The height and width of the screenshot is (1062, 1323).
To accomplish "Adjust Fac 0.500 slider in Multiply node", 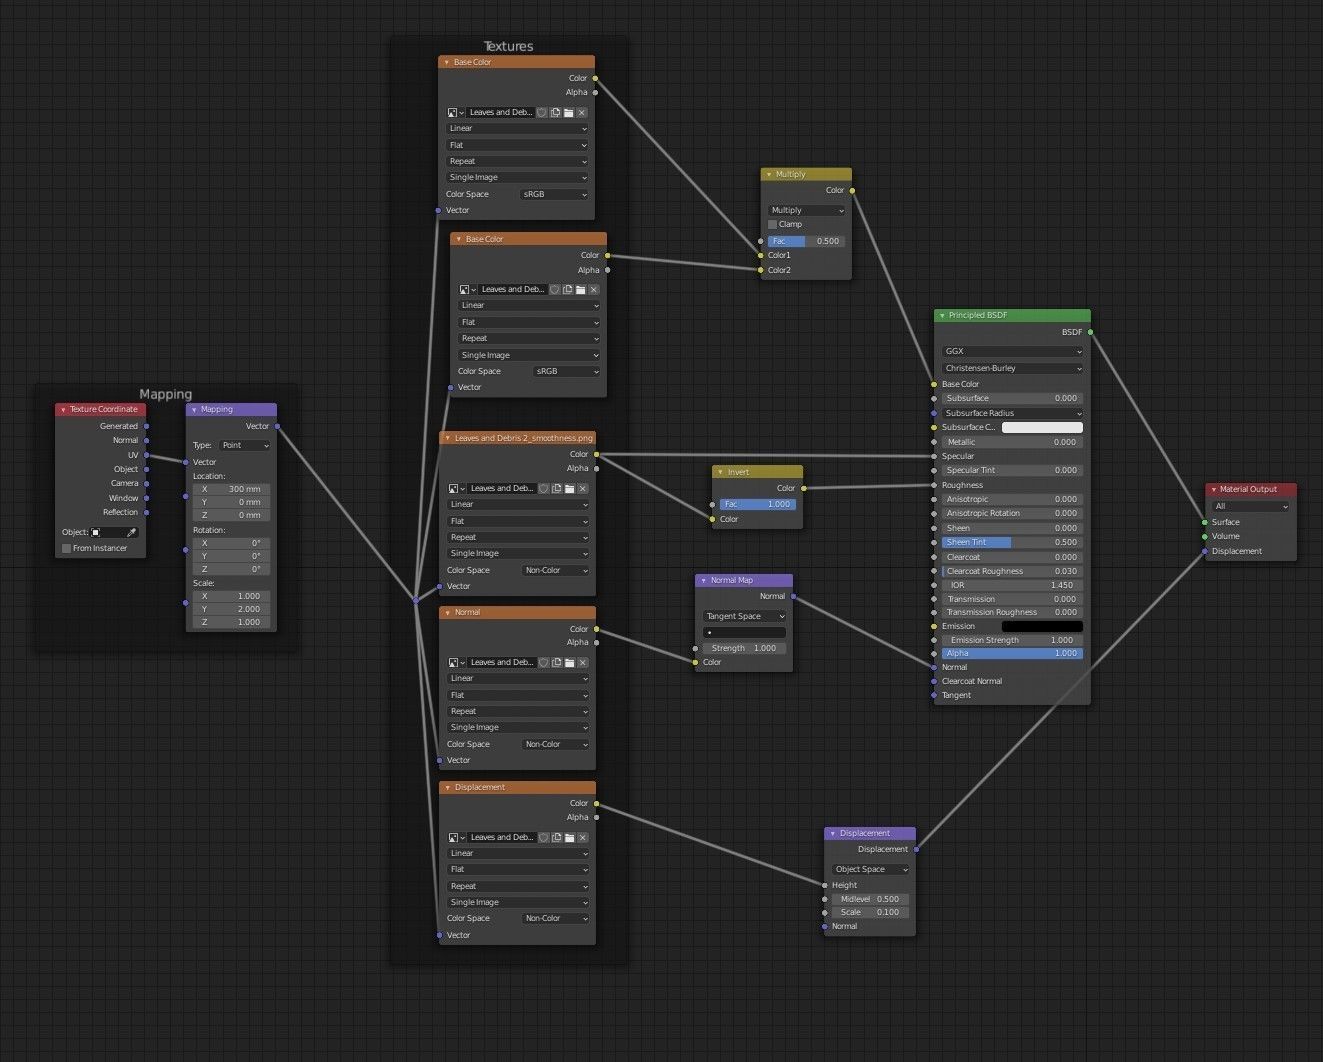I will point(807,241).
